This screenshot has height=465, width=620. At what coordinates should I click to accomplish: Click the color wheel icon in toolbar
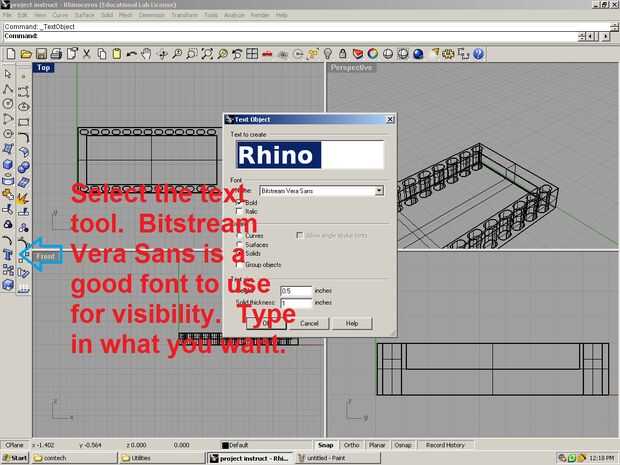coord(372,54)
